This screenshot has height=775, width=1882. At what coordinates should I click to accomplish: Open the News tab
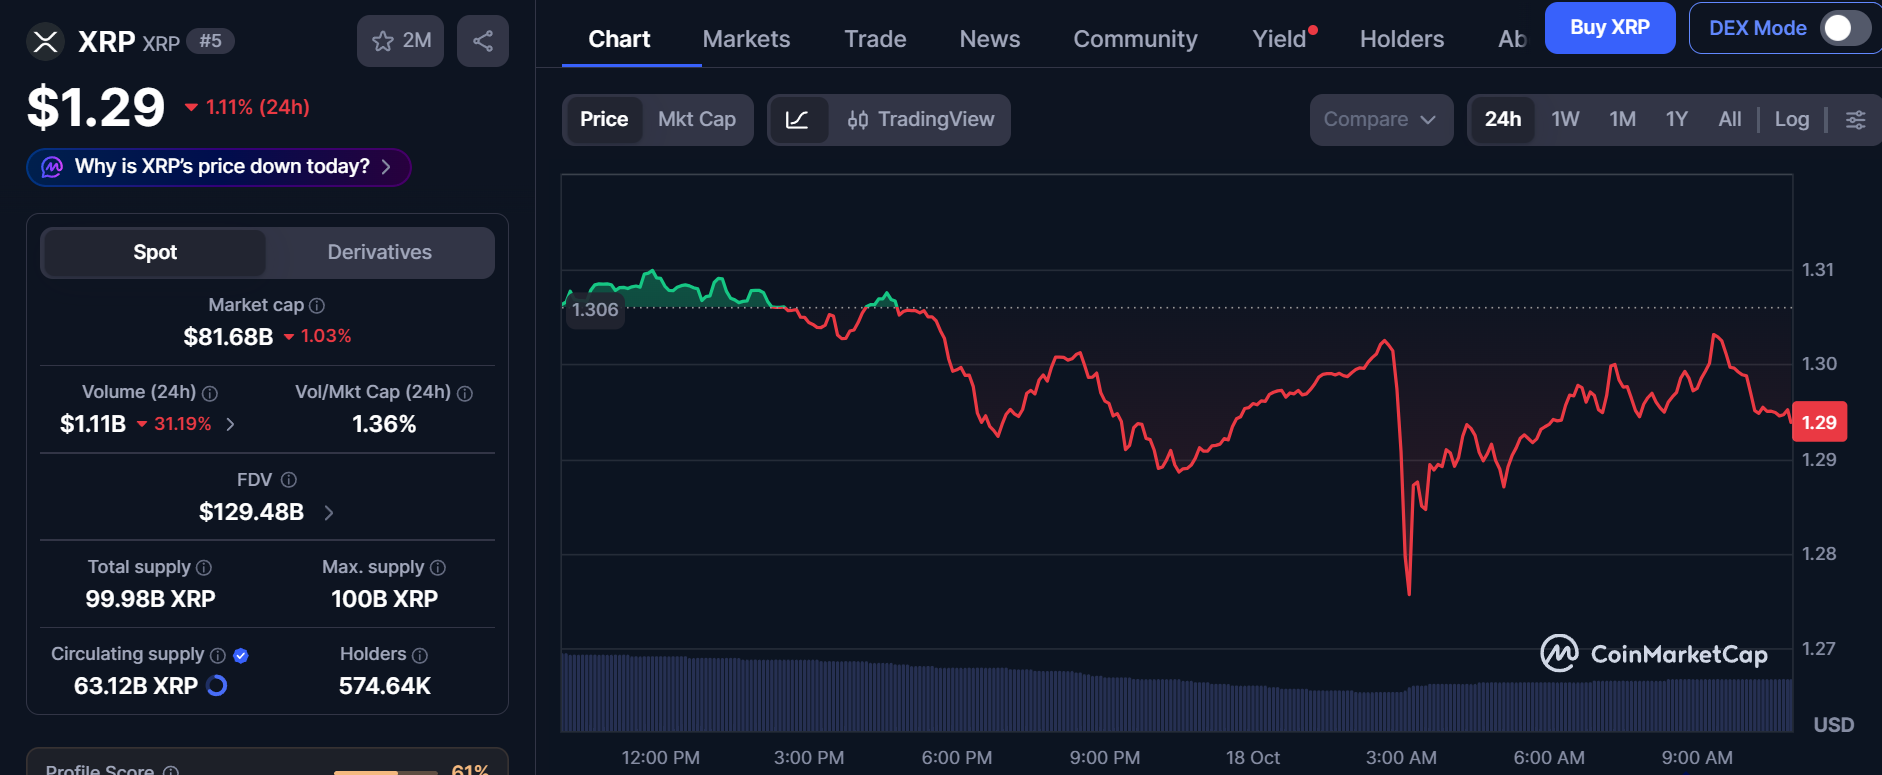click(x=990, y=39)
